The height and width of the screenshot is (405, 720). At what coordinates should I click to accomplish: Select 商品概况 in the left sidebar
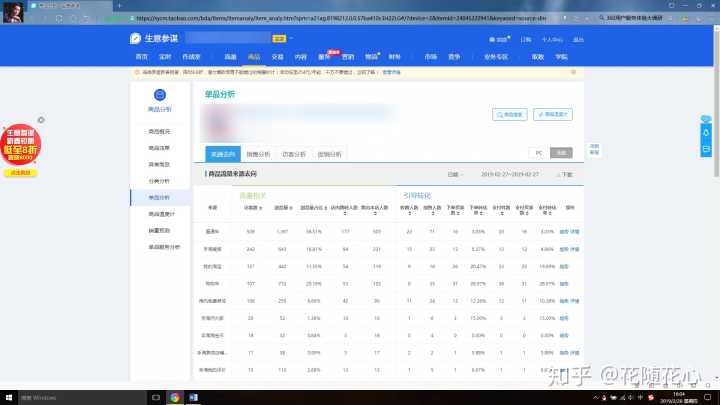point(160,131)
